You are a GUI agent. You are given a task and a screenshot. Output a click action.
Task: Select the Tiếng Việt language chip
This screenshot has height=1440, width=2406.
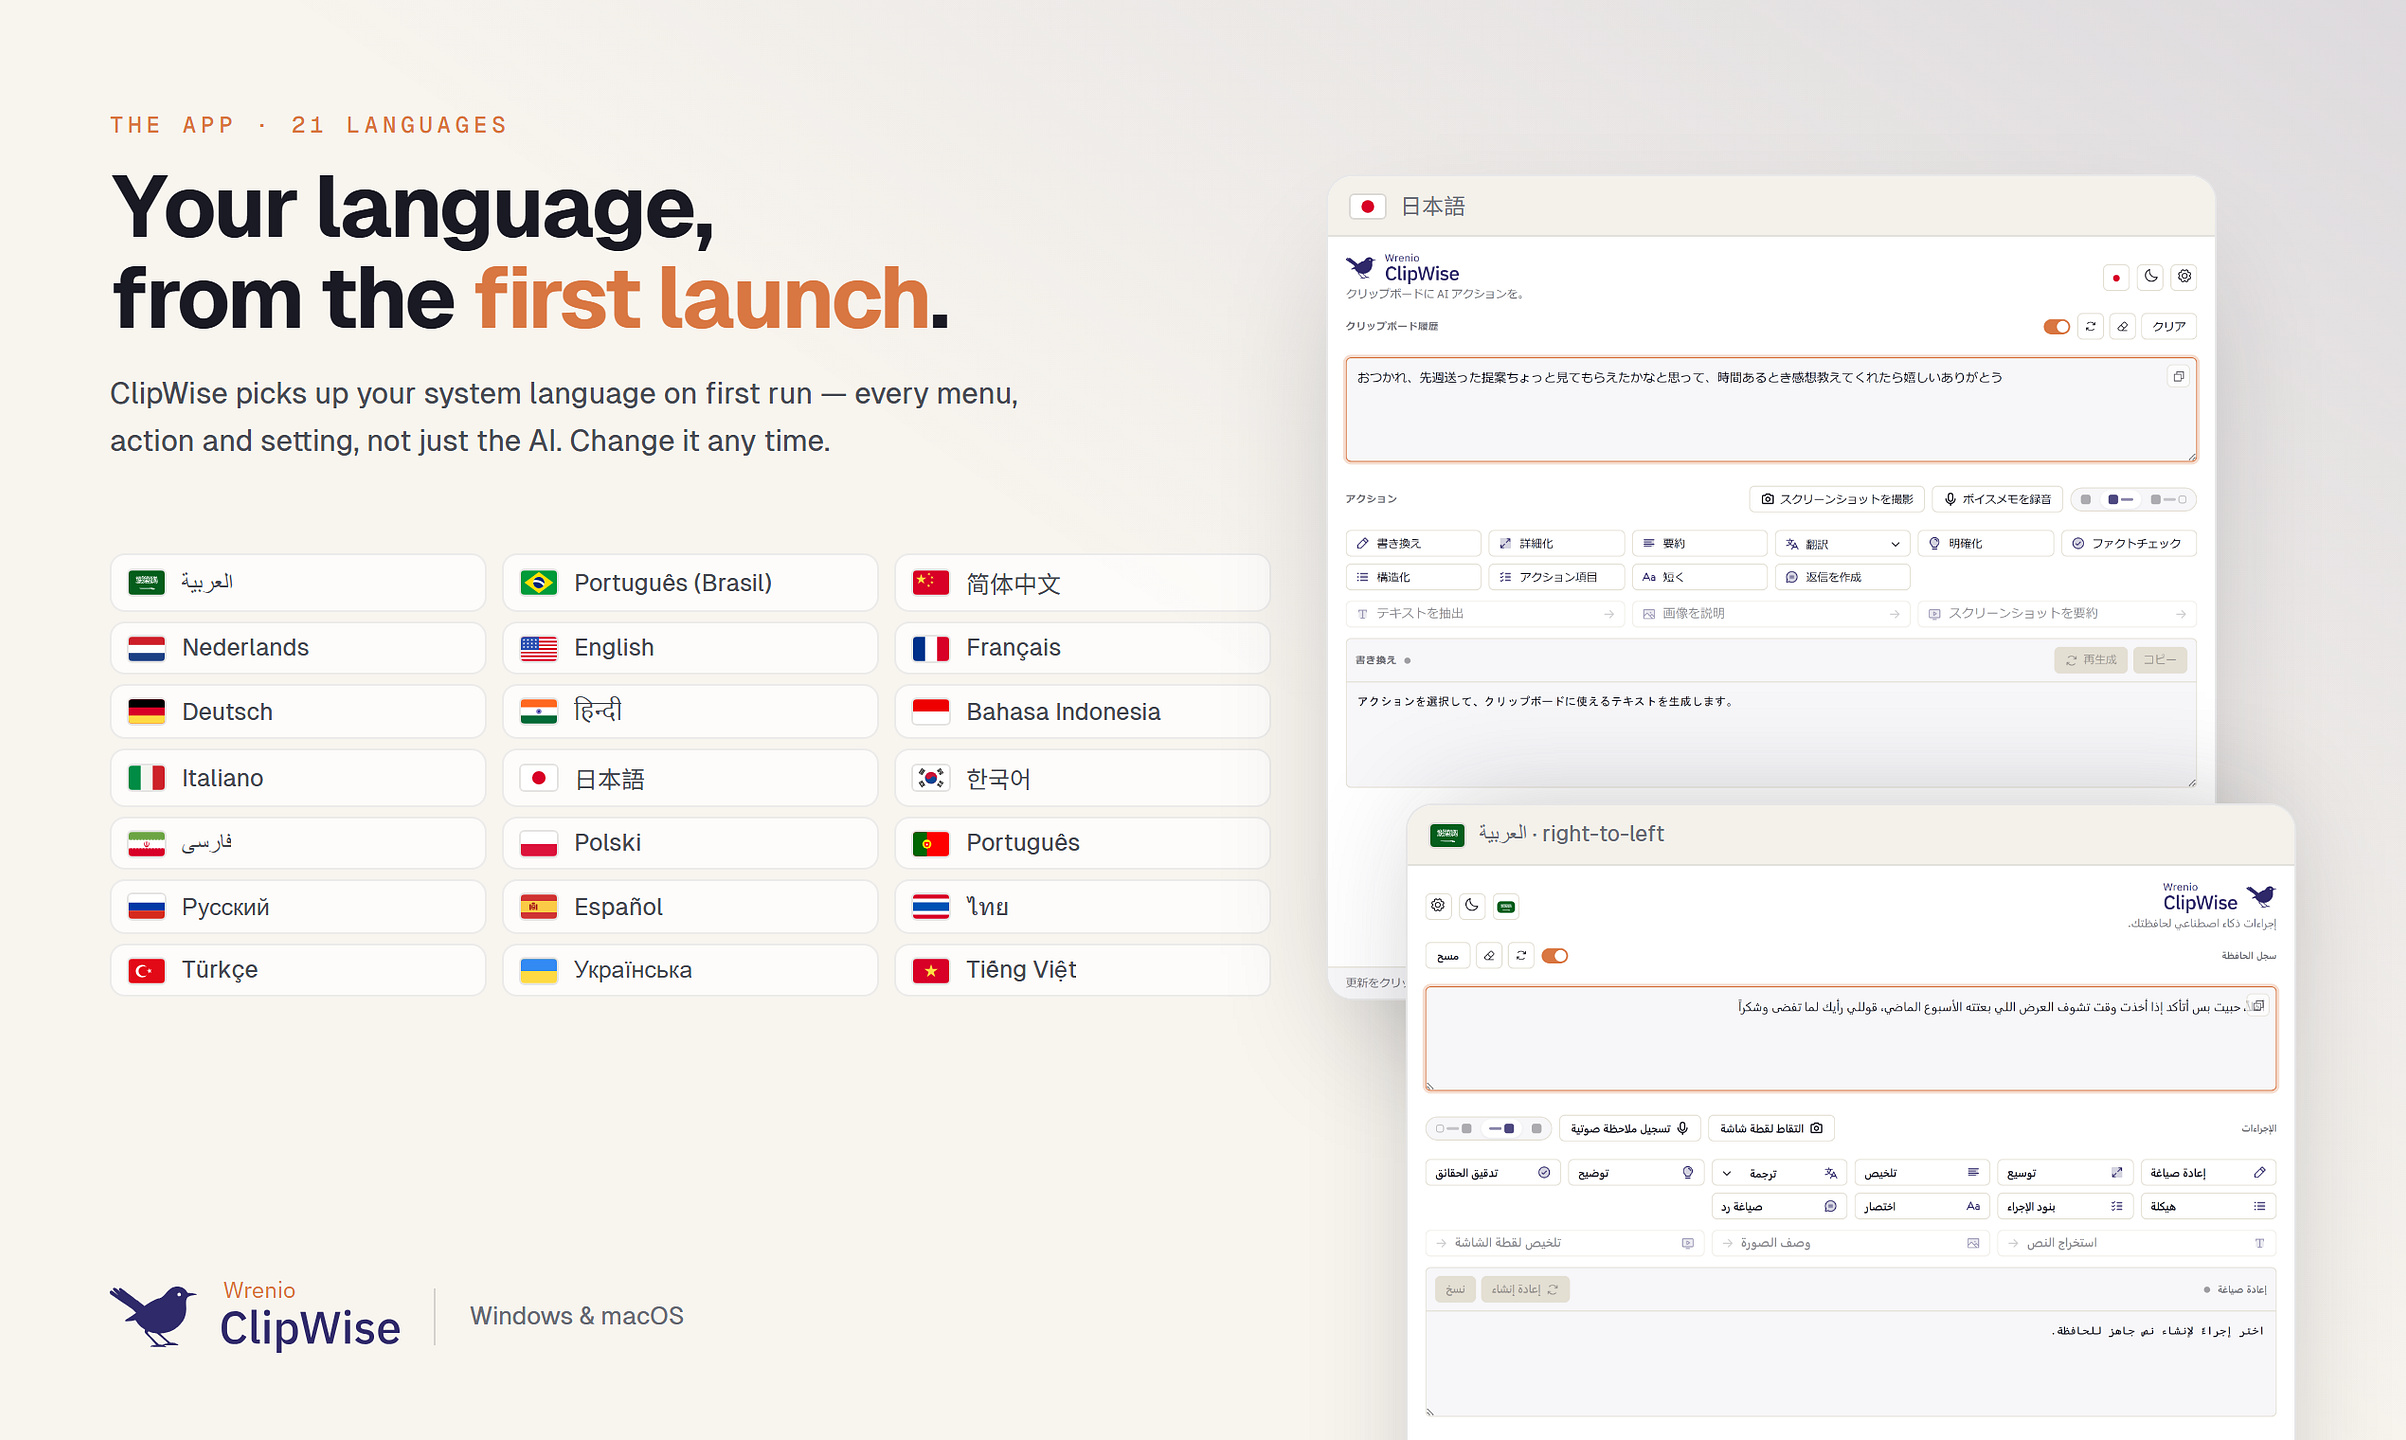click(1082, 970)
